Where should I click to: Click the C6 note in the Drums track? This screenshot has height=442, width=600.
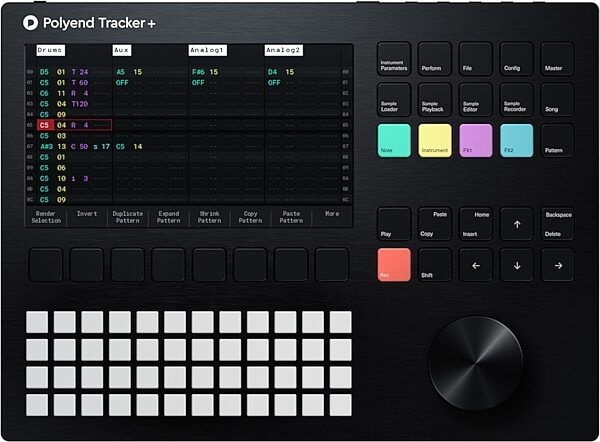(44, 93)
